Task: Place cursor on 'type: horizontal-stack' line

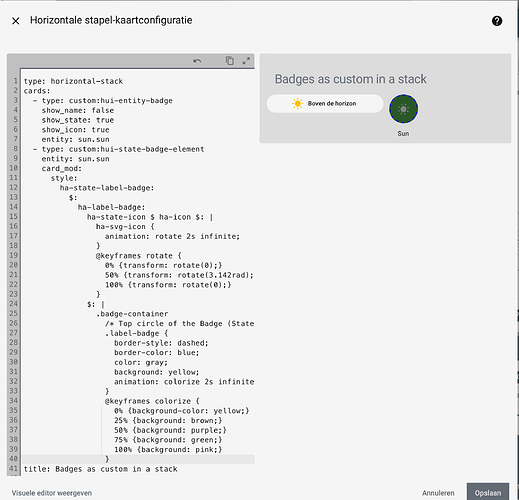Action: [x=73, y=81]
